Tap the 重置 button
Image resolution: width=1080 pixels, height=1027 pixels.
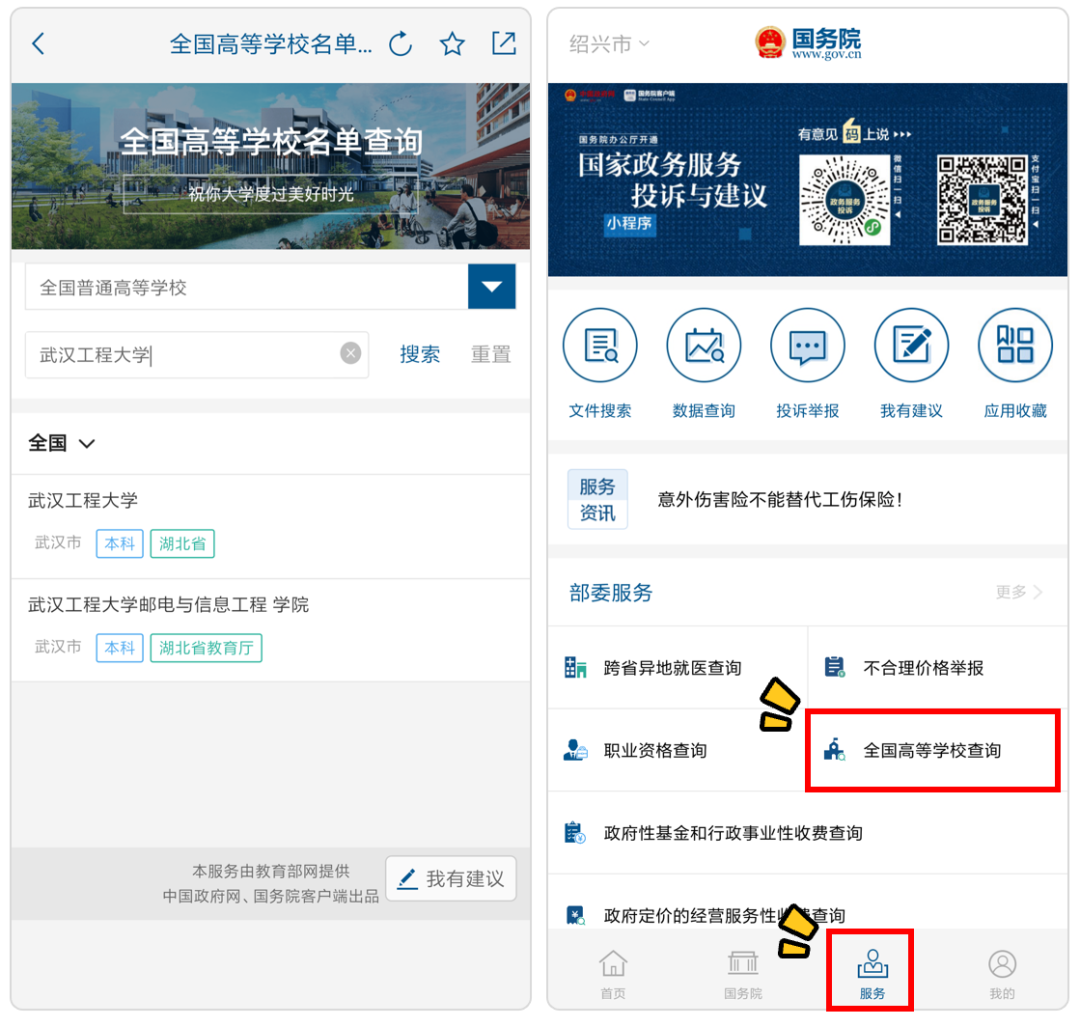coord(490,354)
